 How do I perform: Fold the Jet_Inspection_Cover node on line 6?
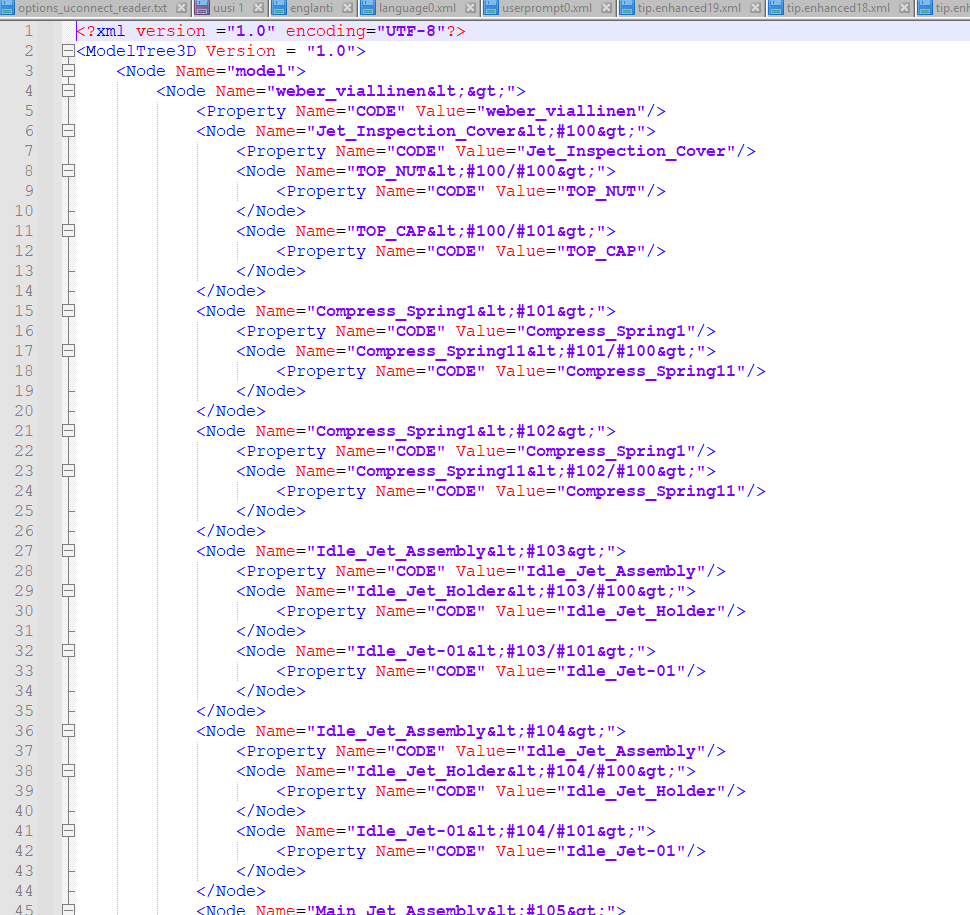coord(67,131)
